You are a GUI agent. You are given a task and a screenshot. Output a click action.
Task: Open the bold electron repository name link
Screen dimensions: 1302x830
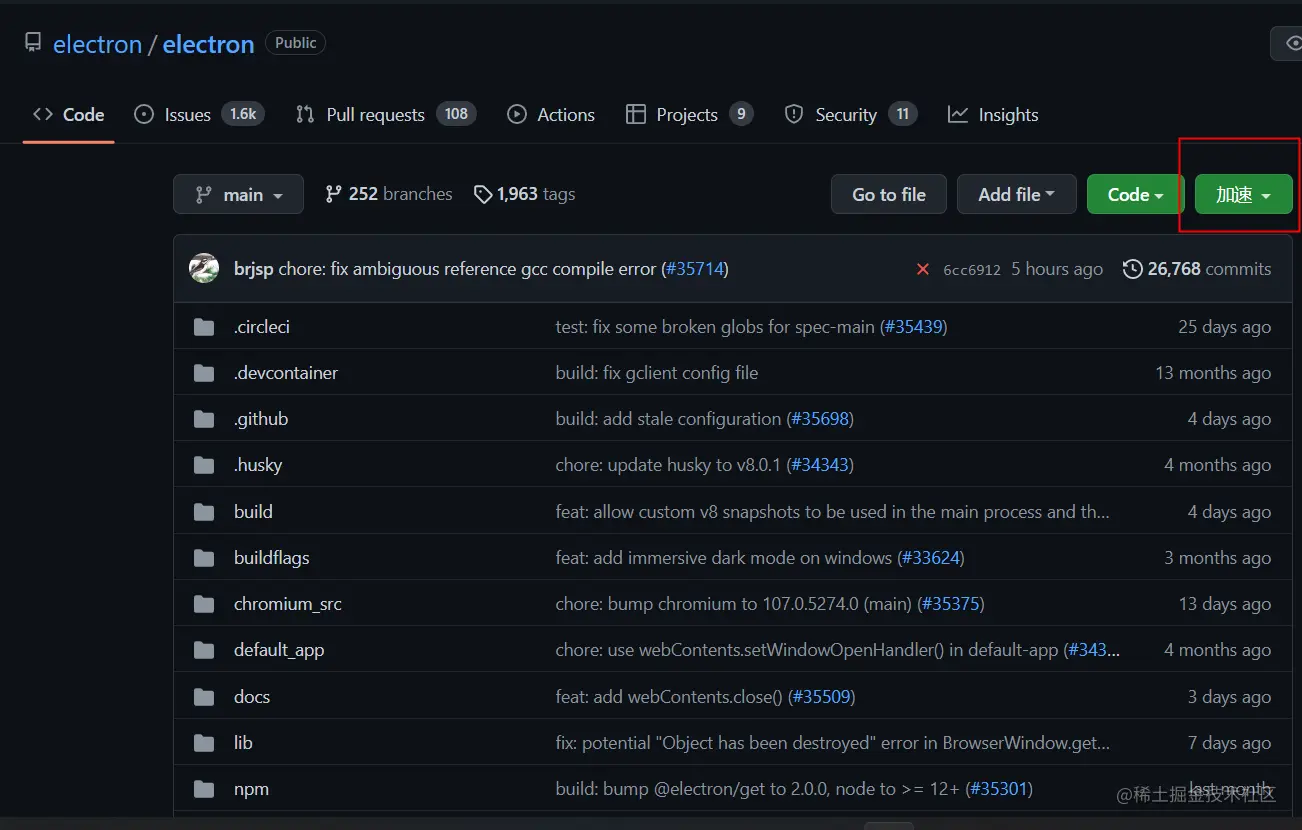click(x=208, y=44)
